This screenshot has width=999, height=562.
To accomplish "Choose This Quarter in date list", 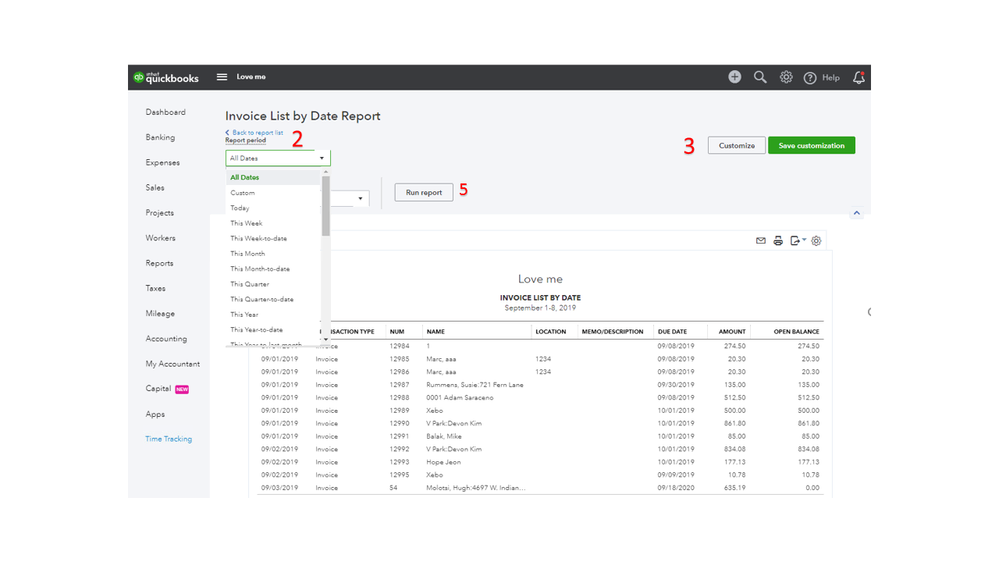I will [249, 284].
